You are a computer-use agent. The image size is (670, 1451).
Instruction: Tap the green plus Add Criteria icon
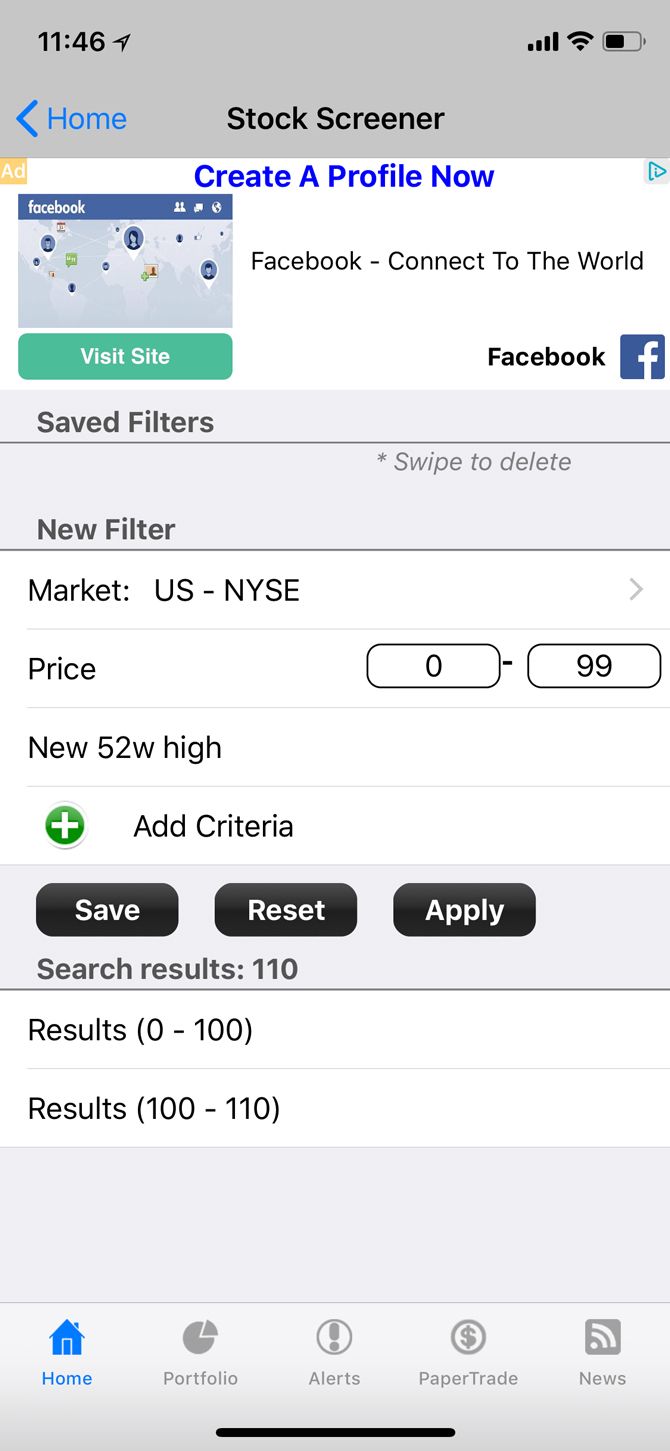coord(65,826)
